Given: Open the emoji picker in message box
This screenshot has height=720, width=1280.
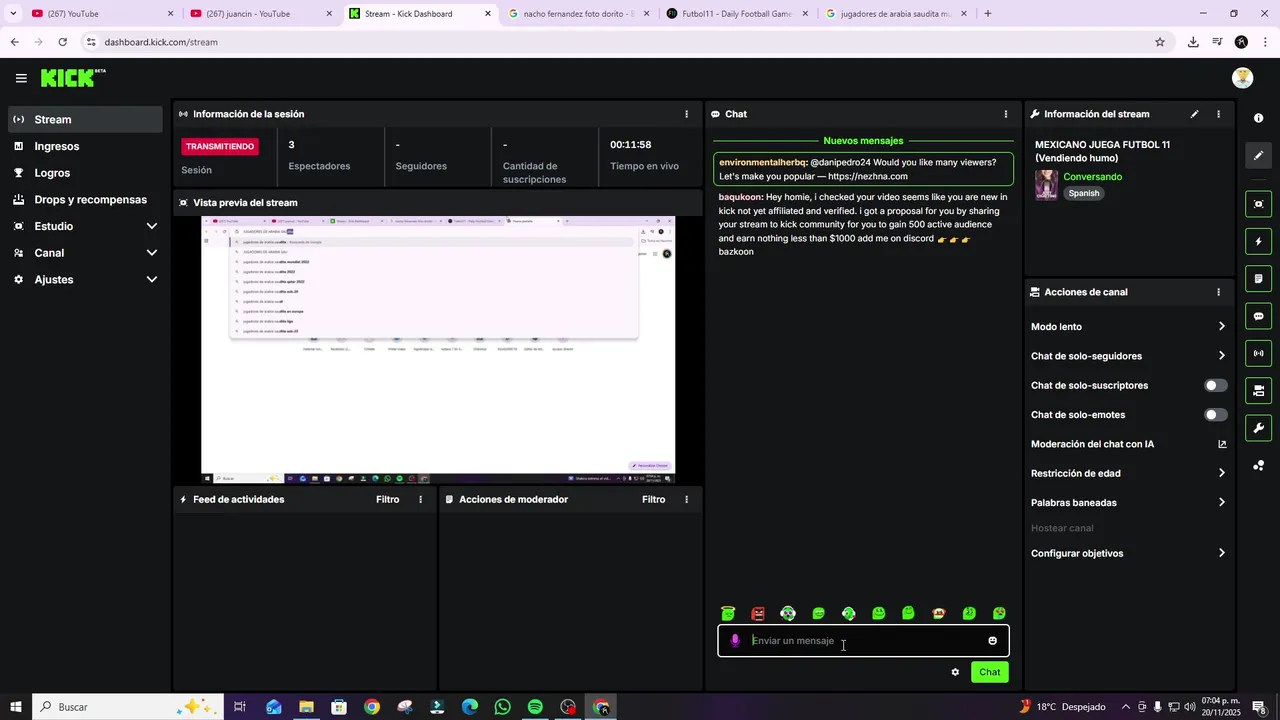Looking at the screenshot, I should pos(993,641).
